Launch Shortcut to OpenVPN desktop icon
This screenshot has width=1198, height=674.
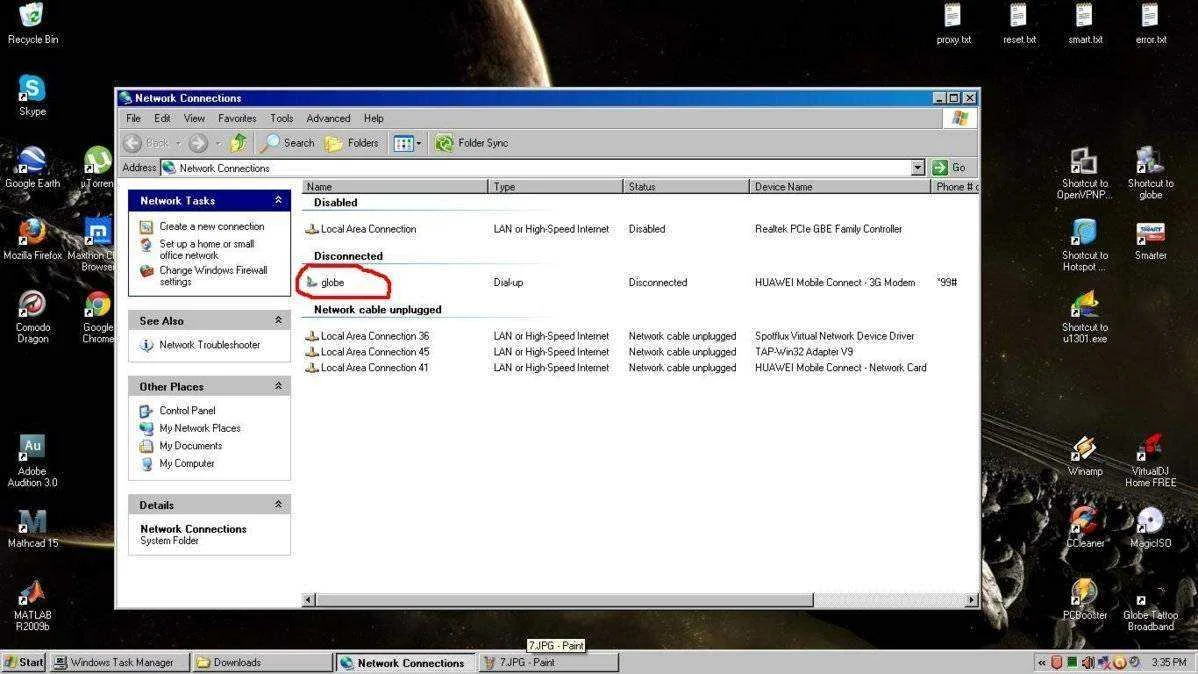pyautogui.click(x=1084, y=173)
